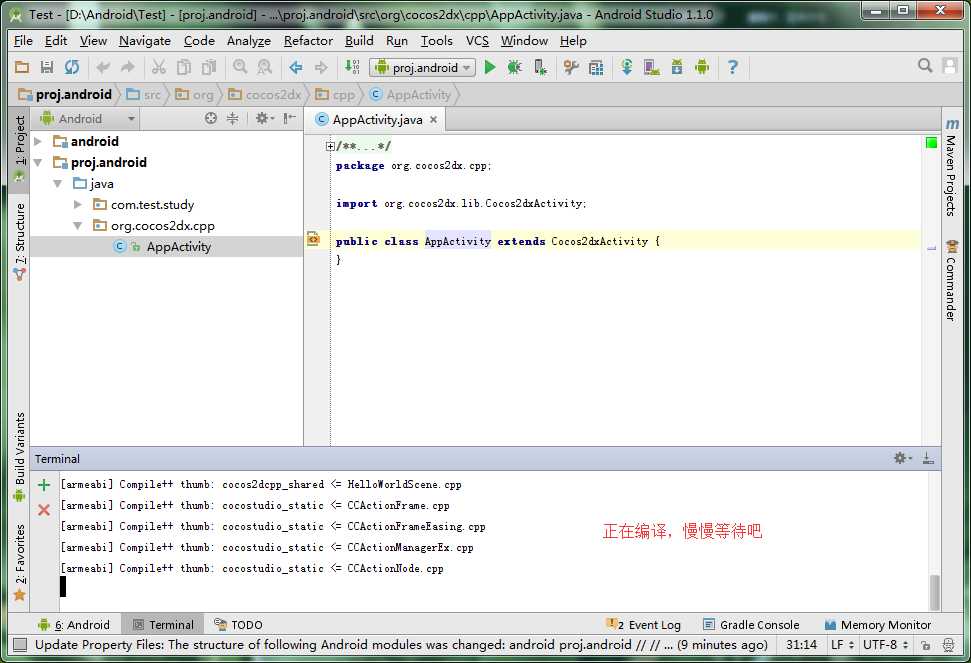Toggle the file lock icon in status bar
The height and width of the screenshot is (663, 971).
coord(926,645)
